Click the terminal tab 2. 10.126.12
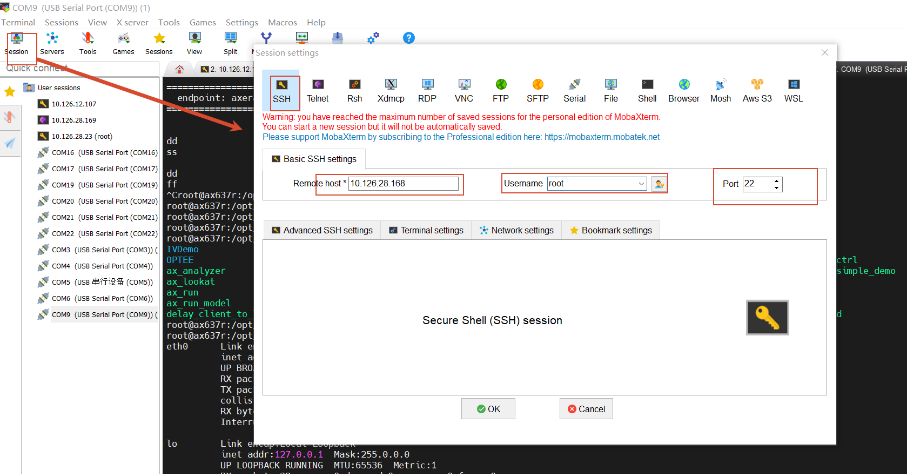The width and height of the screenshot is (907, 474). (226, 69)
